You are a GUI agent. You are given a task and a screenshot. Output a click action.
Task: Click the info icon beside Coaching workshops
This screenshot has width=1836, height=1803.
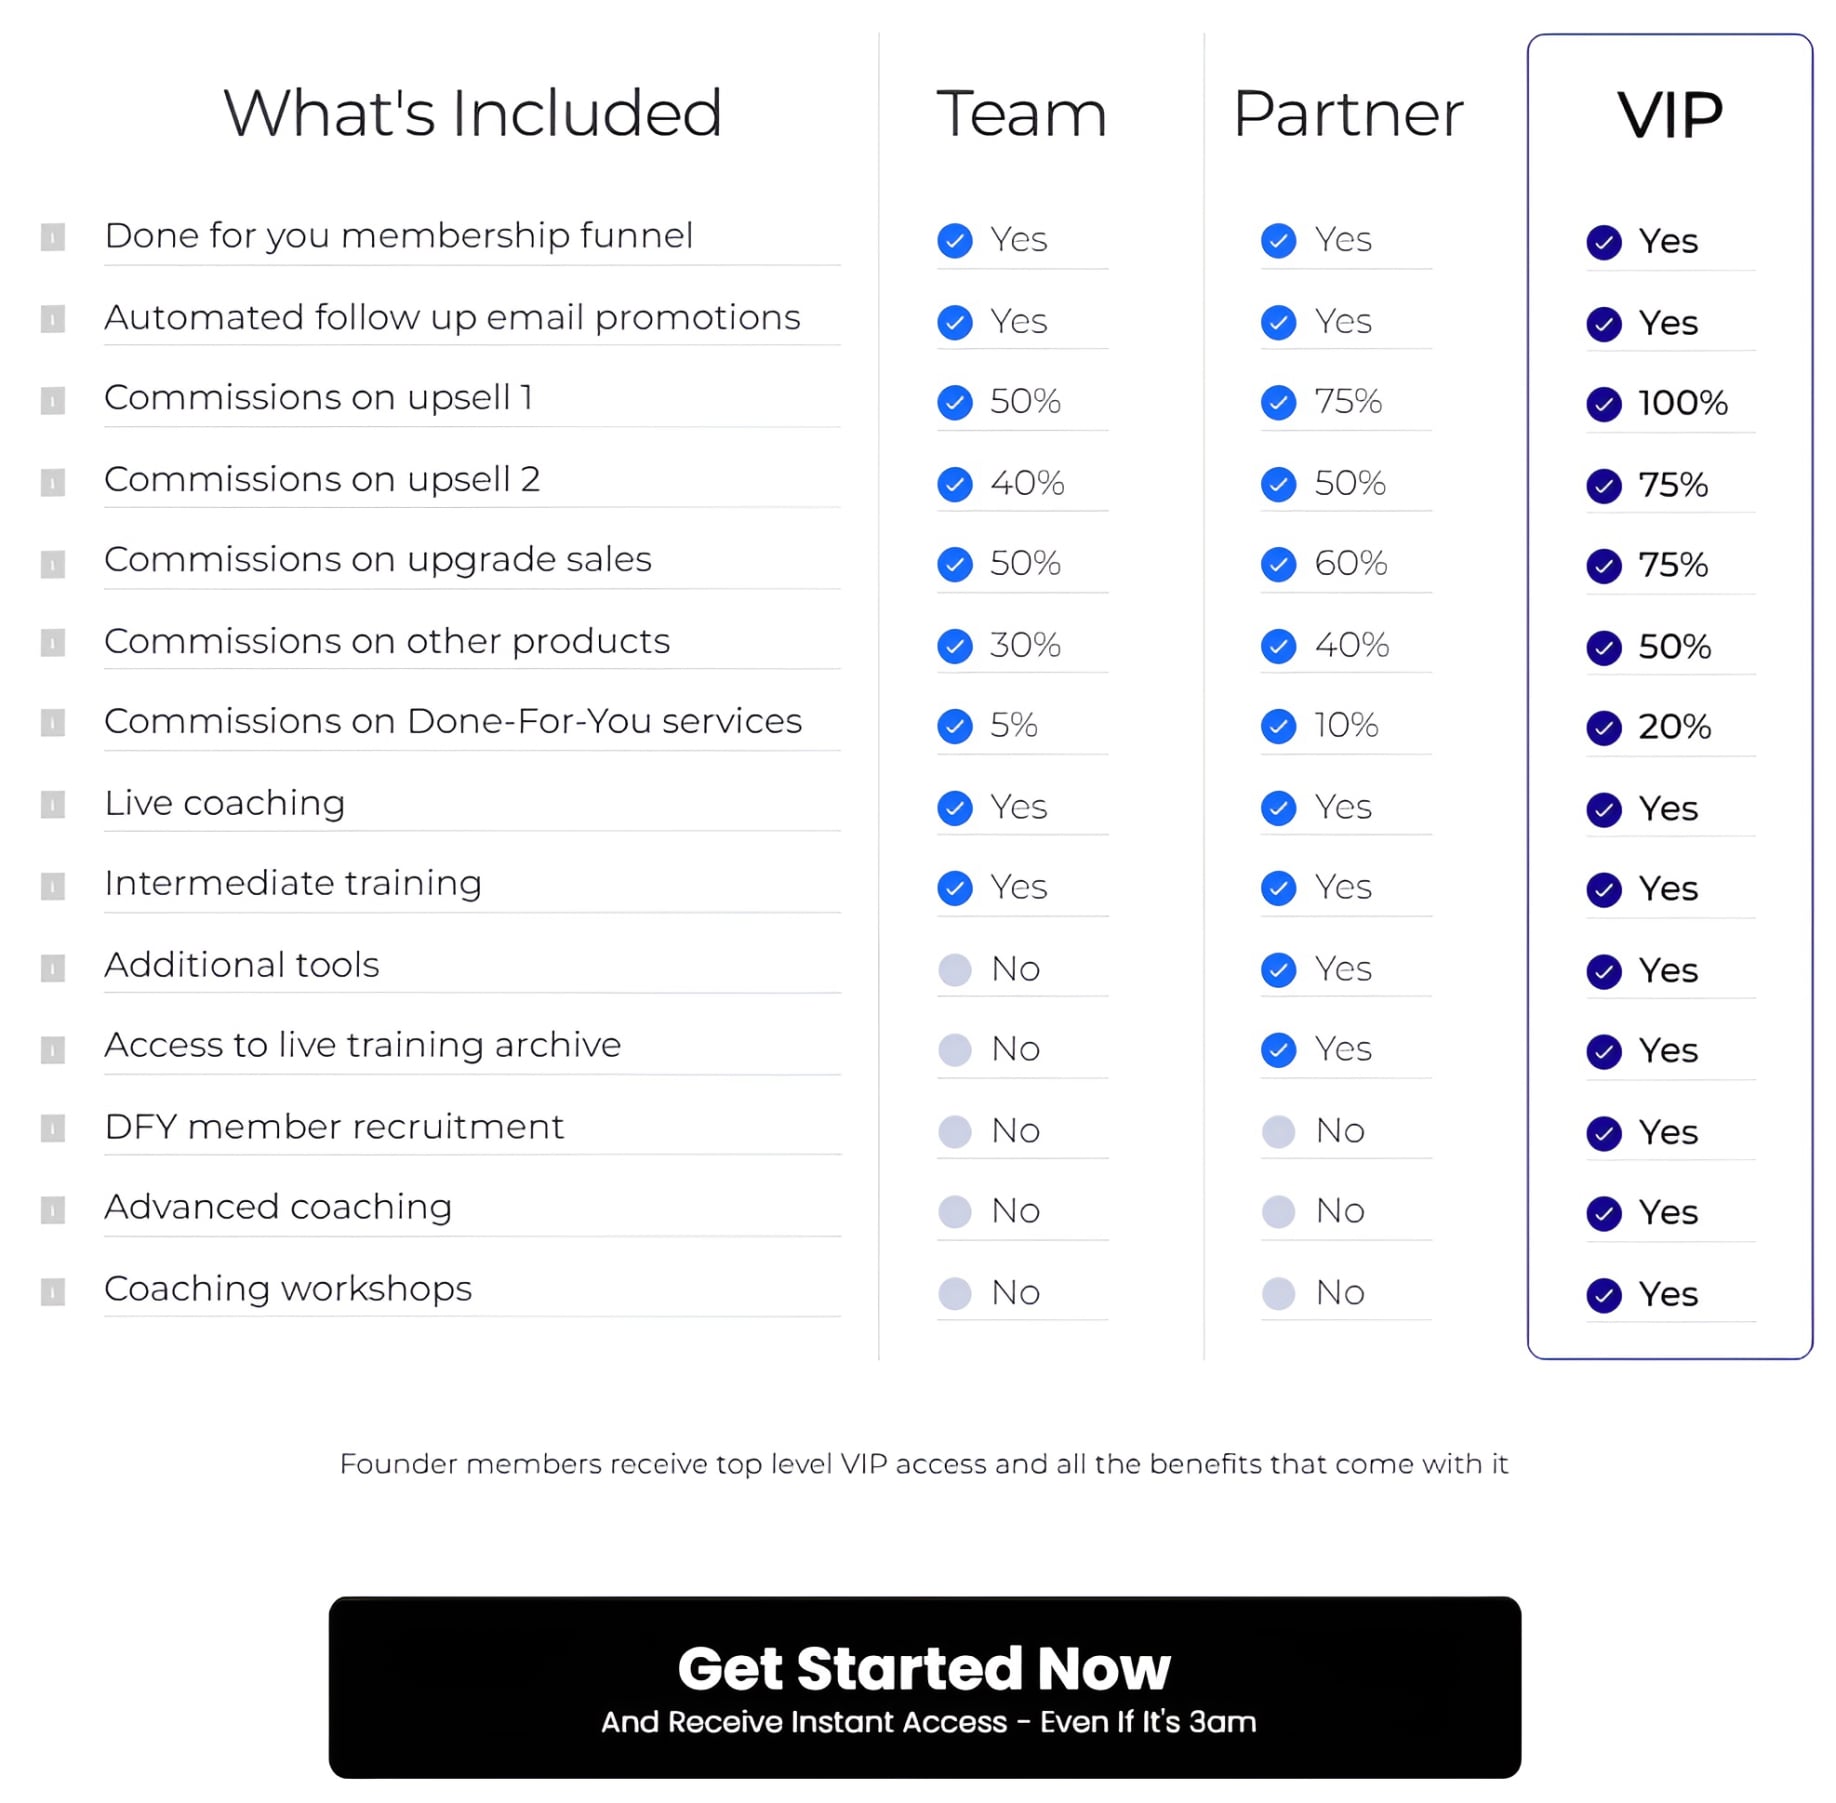[51, 1290]
